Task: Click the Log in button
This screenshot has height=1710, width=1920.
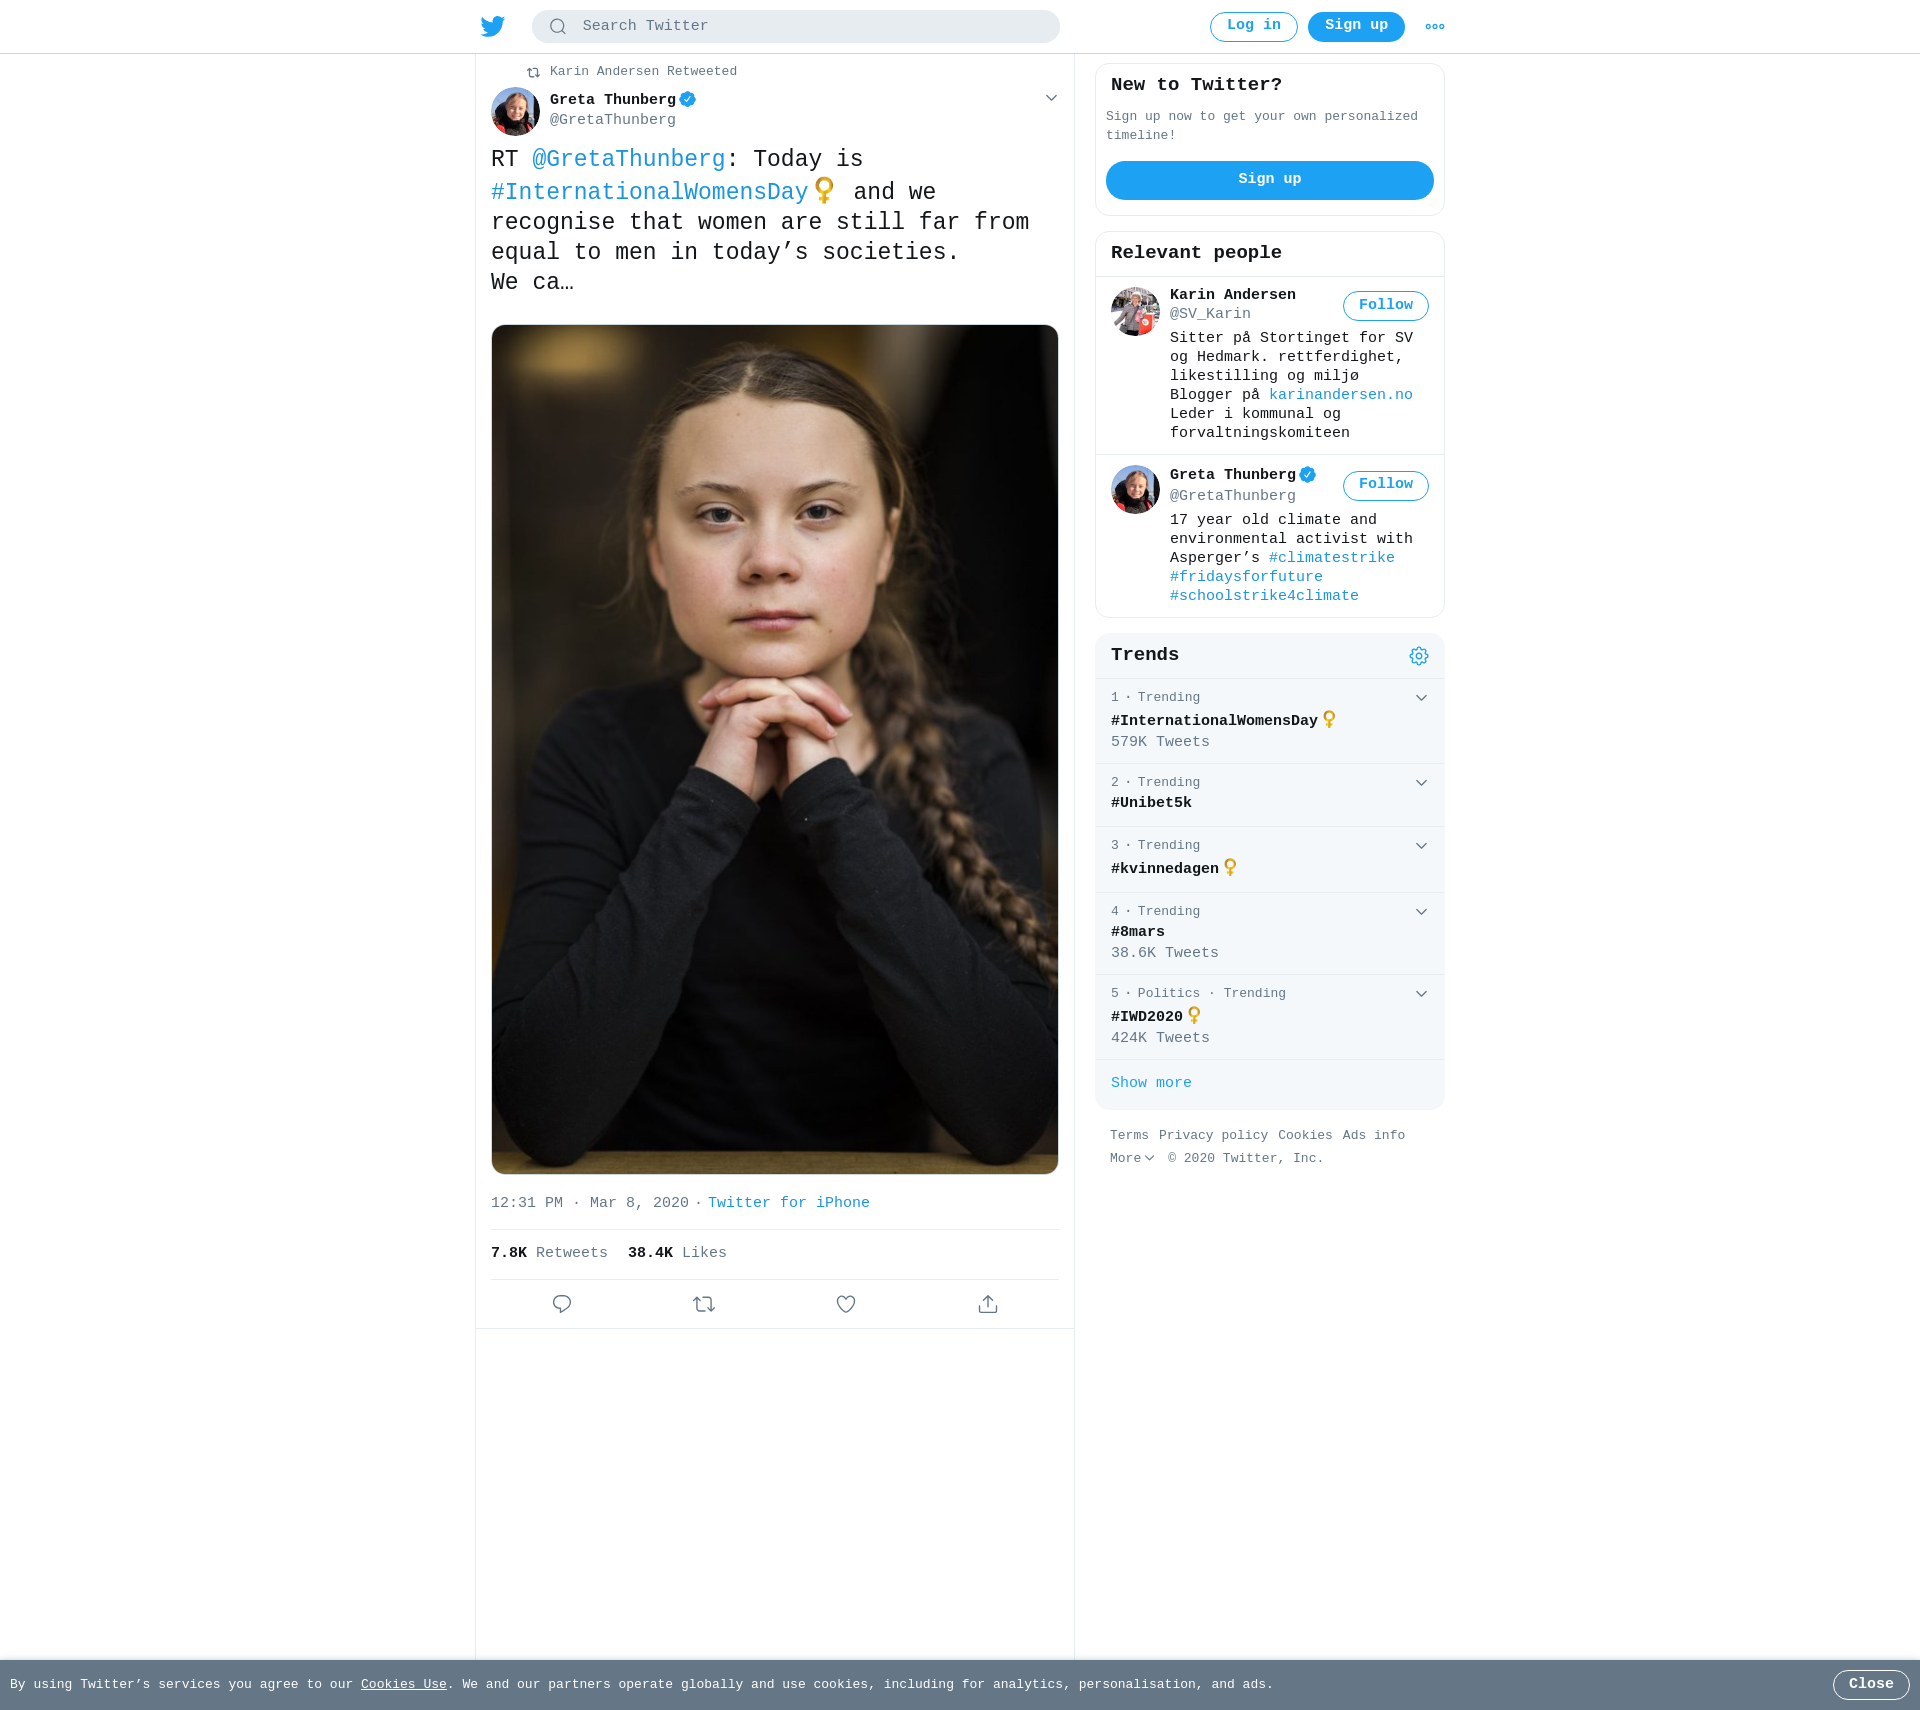Action: click(x=1254, y=27)
